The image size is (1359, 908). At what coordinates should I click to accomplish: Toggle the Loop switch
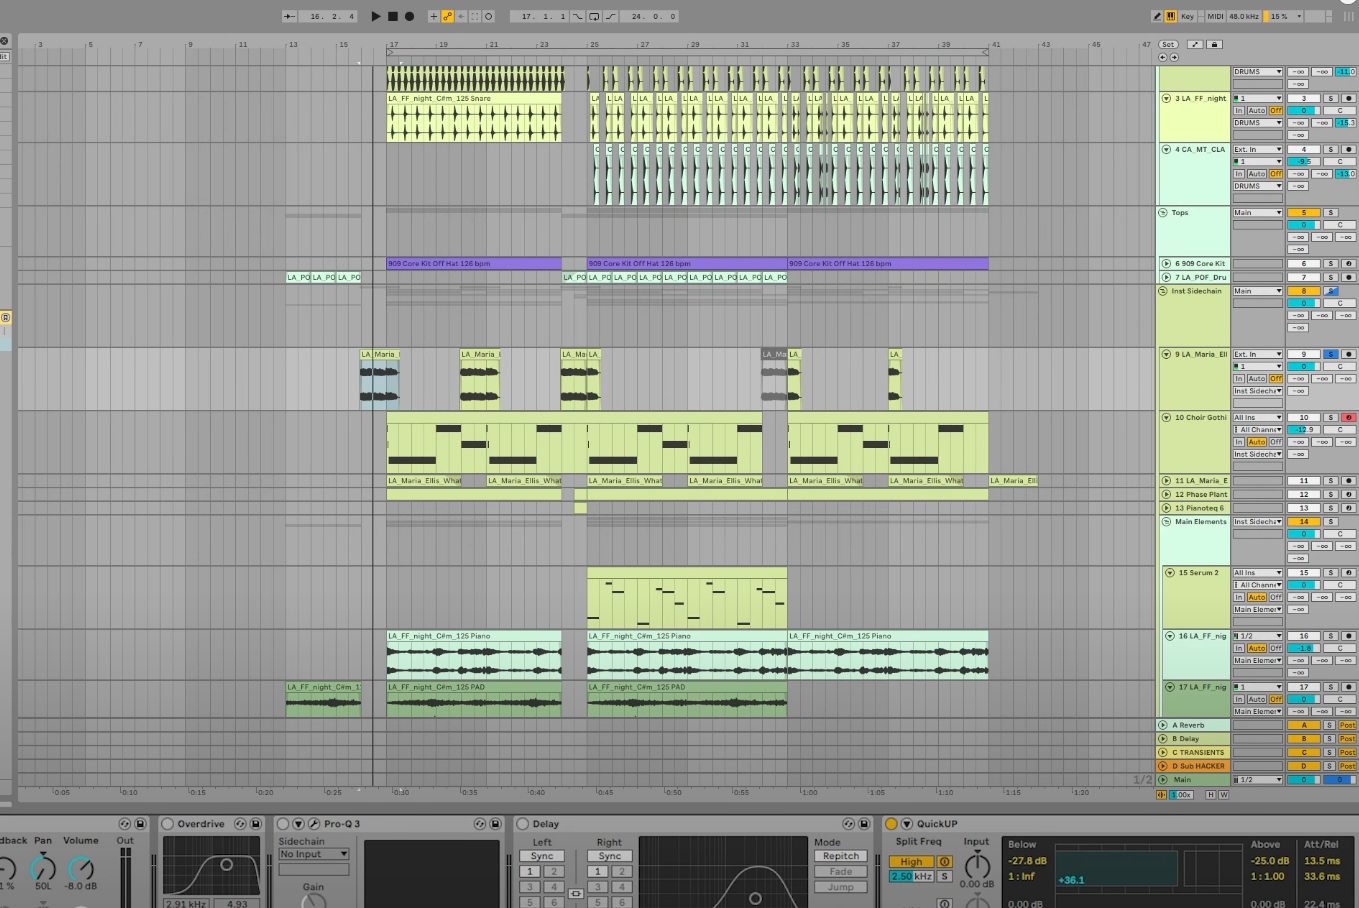(594, 16)
